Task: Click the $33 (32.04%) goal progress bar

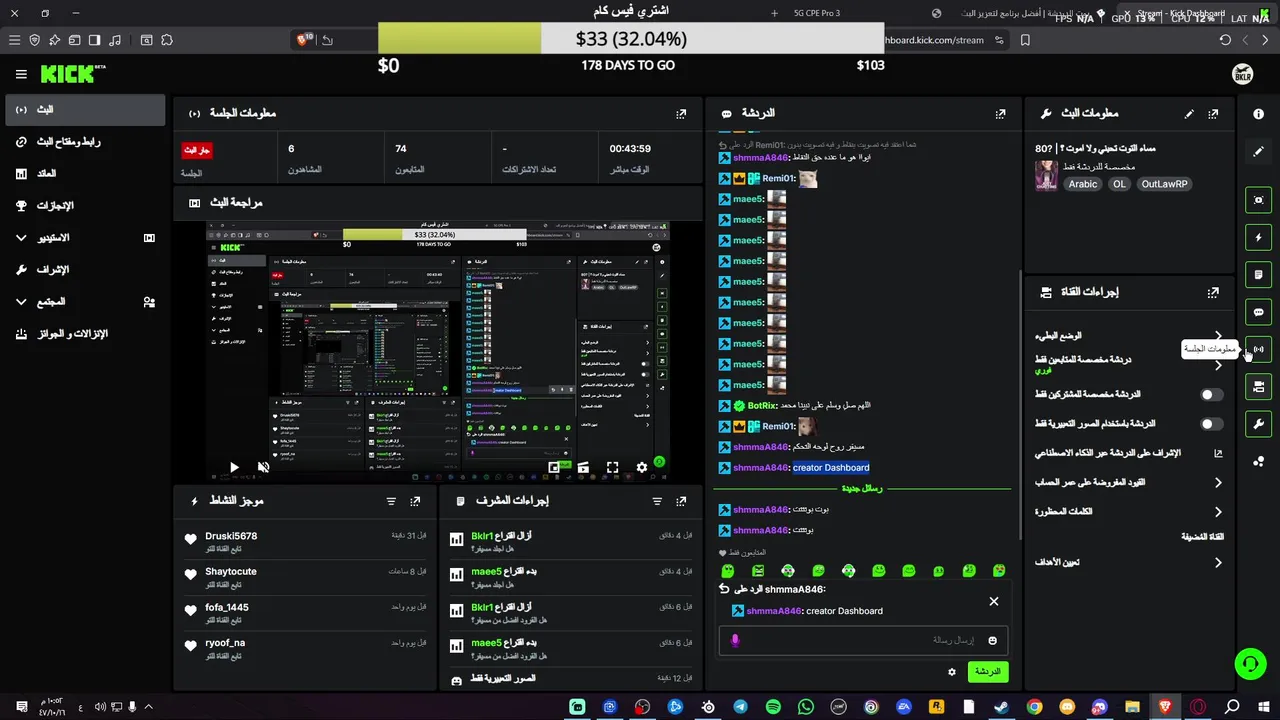Action: tap(631, 39)
